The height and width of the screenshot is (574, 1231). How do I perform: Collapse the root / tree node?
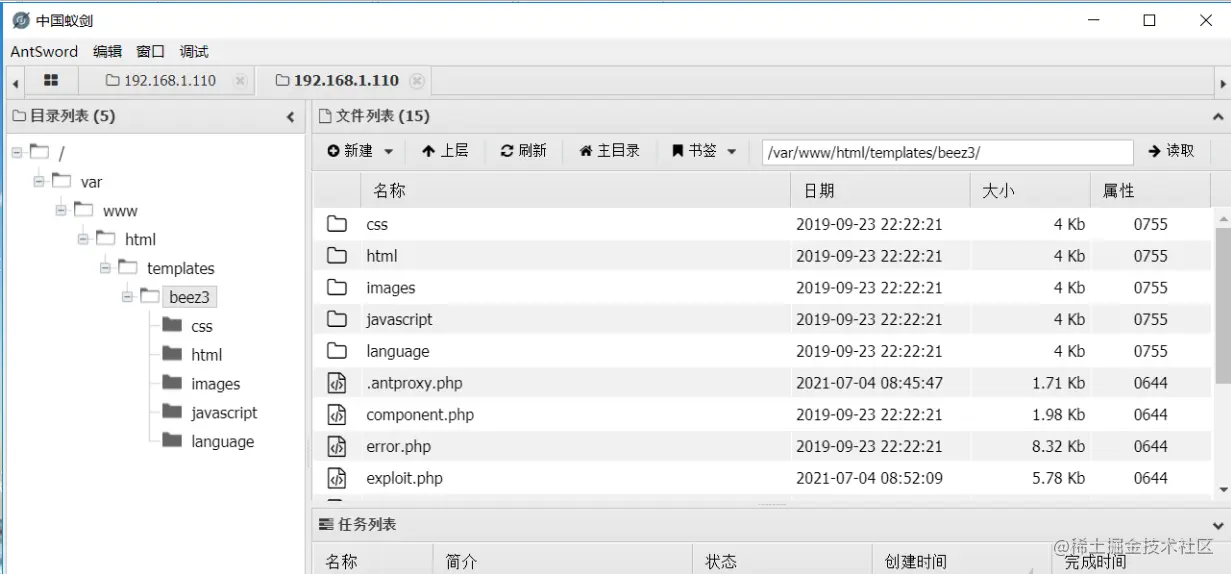[x=17, y=153]
